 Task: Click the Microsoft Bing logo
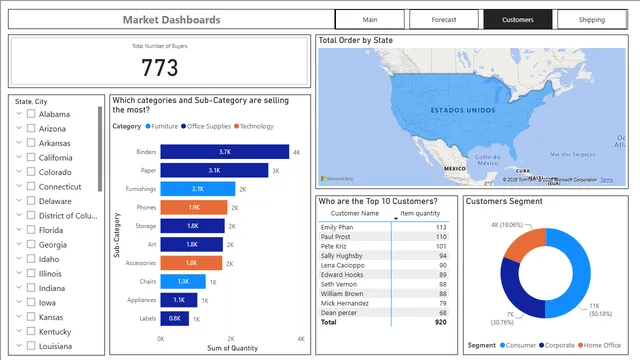337,179
